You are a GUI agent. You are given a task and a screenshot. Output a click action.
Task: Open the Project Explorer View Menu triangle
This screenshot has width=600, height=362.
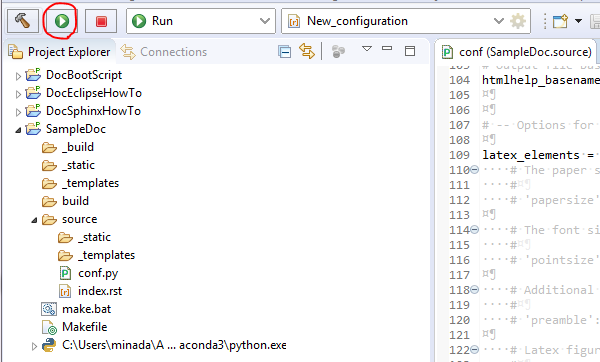[367, 49]
